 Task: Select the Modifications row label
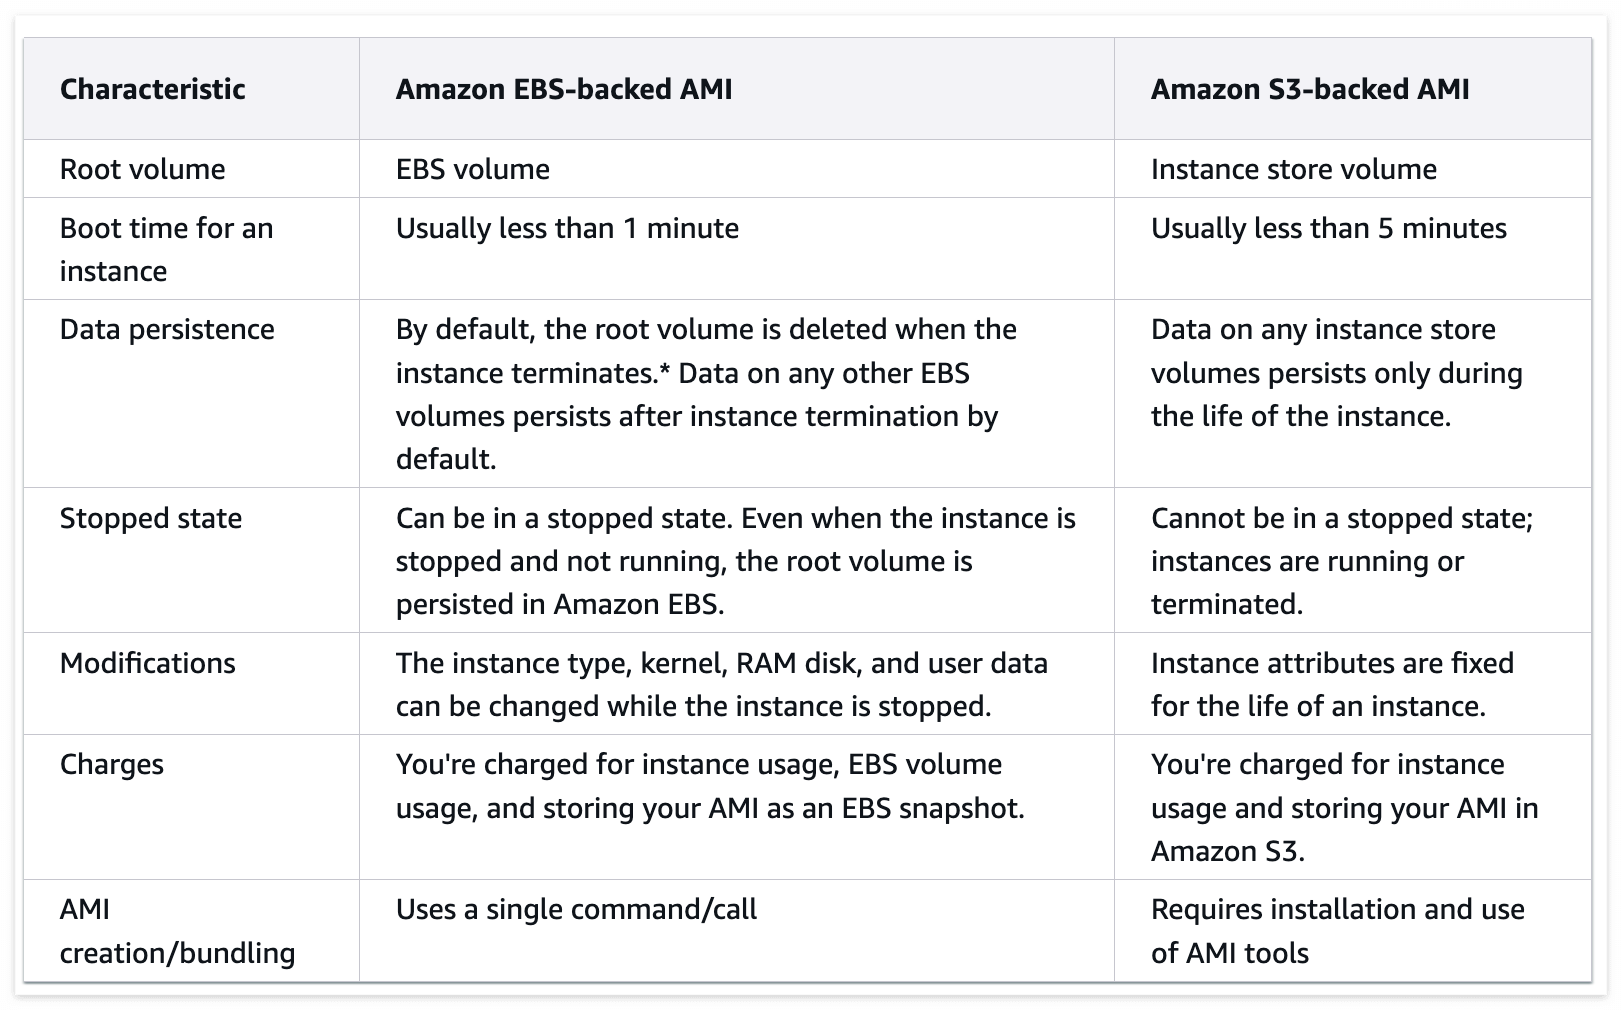(147, 663)
